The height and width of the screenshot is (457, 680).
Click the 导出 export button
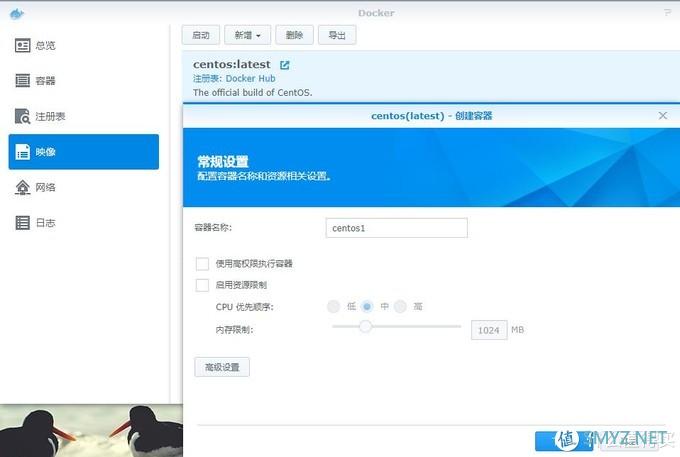pos(337,35)
